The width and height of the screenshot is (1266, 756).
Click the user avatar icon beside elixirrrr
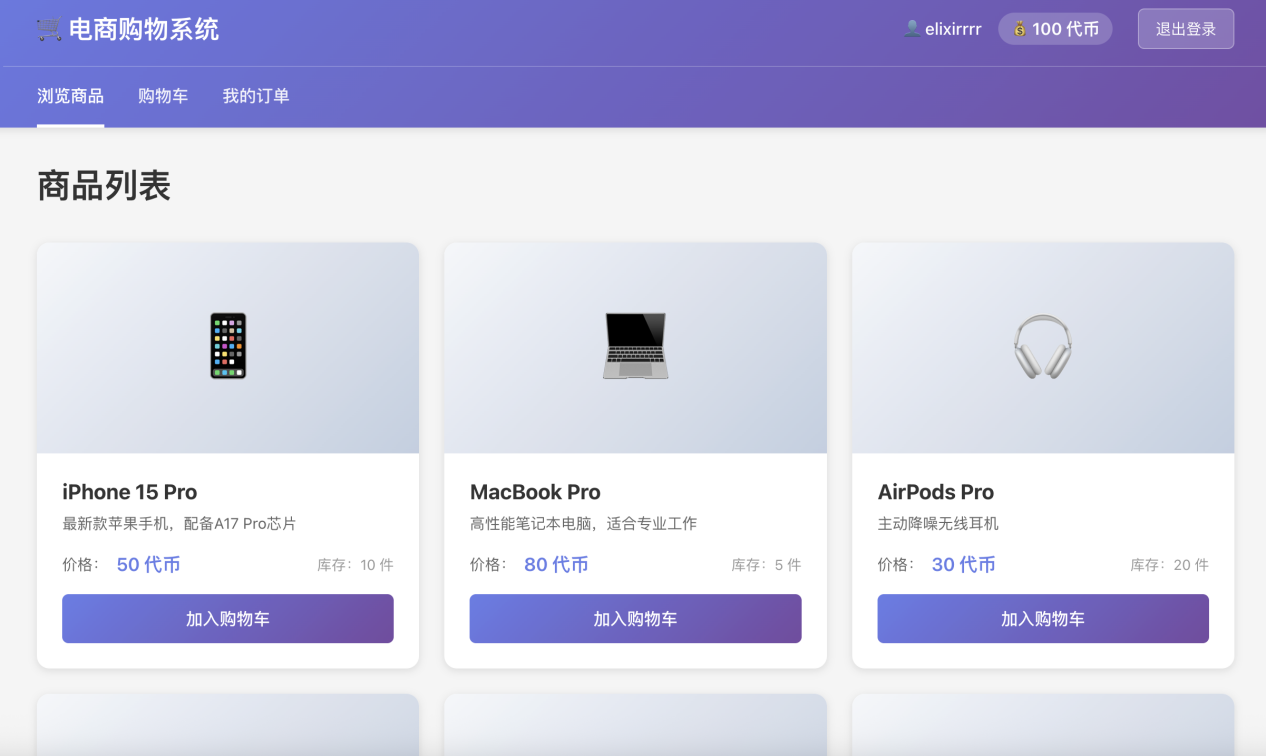(912, 29)
